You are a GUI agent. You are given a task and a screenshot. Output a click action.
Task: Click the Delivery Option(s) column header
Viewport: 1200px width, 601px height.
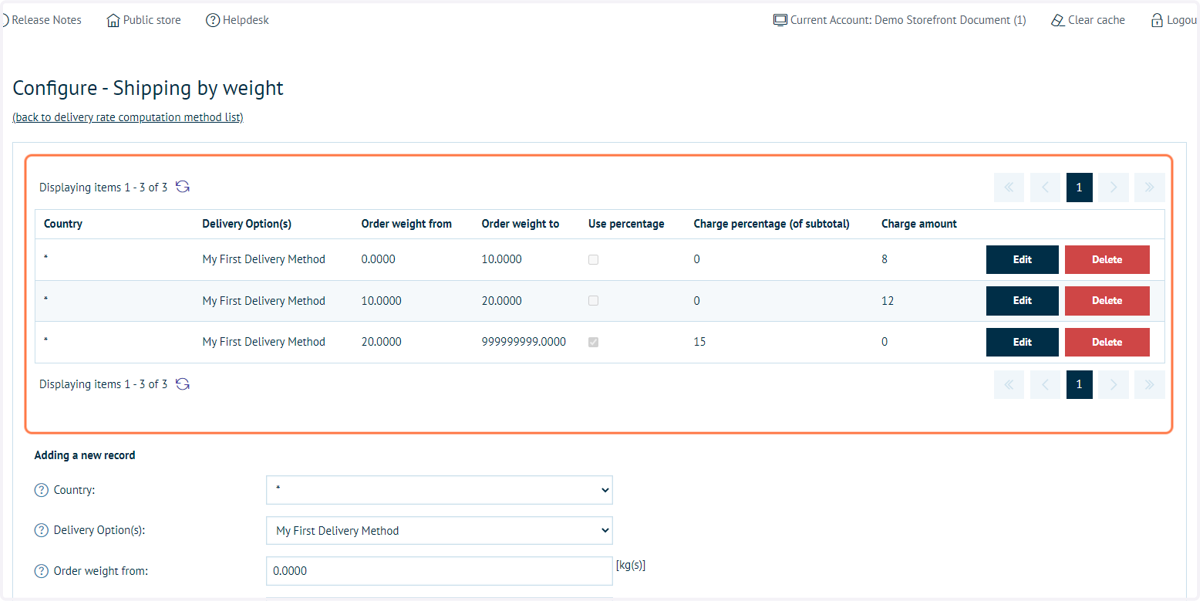point(247,224)
